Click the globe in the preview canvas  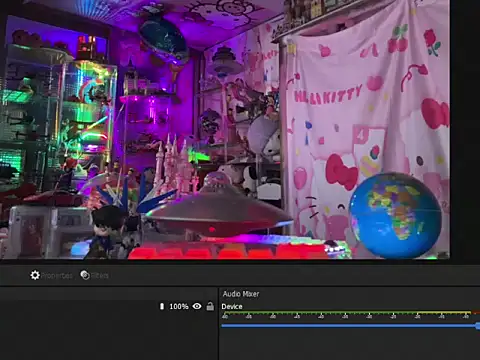395,216
